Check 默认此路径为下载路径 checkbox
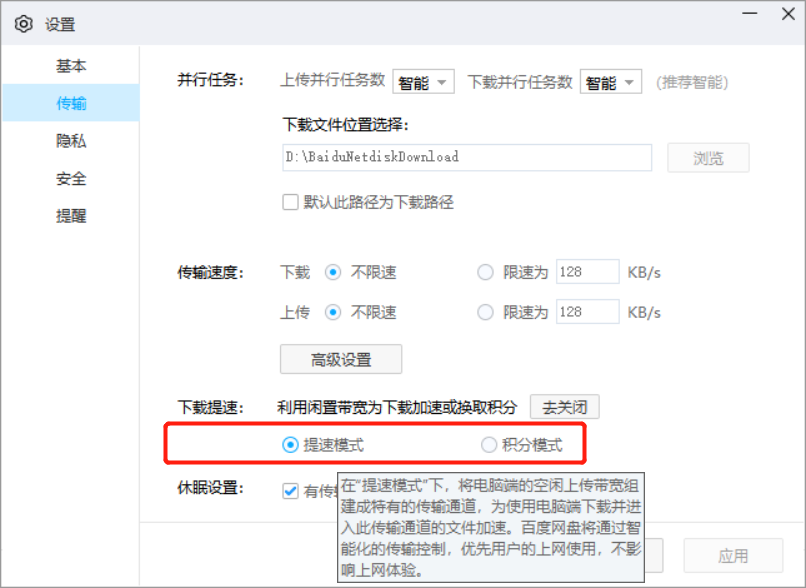 tap(290, 202)
